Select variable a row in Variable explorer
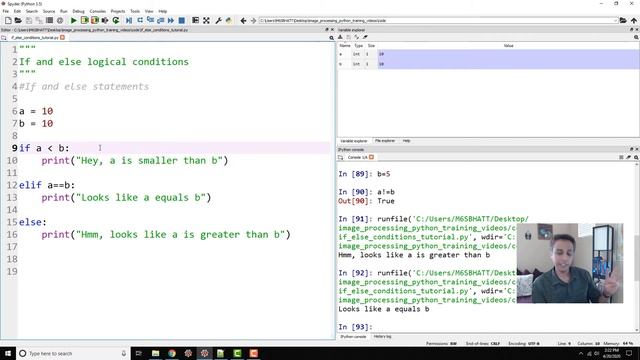The width and height of the screenshot is (640, 360). [488, 54]
